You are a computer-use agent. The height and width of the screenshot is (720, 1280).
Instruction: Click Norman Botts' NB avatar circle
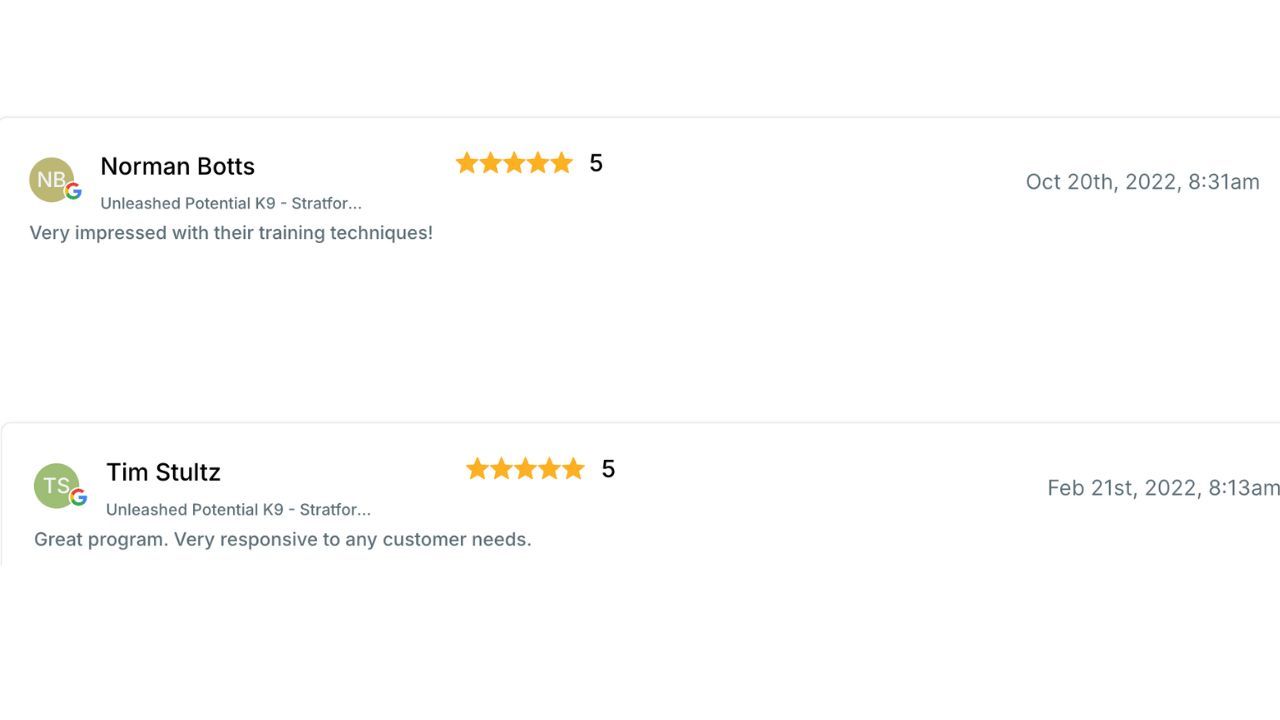click(50, 179)
